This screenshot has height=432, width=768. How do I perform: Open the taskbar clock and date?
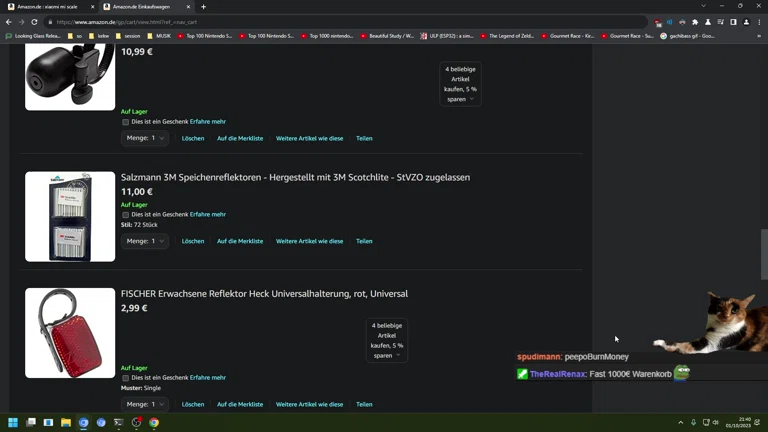pyautogui.click(x=738, y=422)
